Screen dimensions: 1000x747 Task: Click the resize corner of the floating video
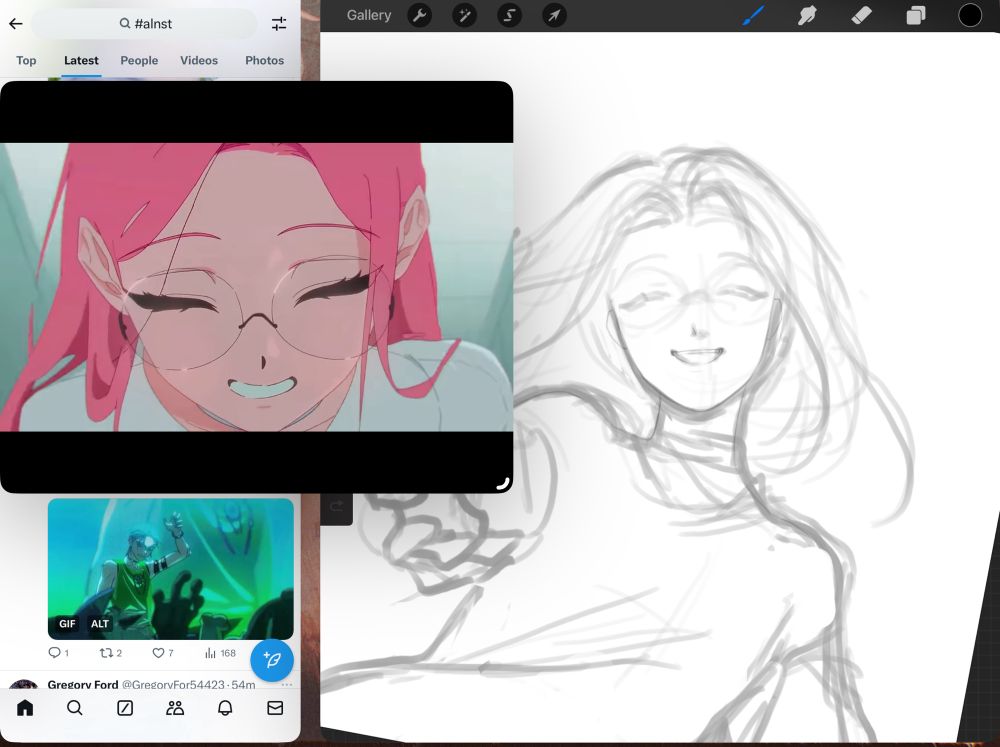click(x=502, y=483)
